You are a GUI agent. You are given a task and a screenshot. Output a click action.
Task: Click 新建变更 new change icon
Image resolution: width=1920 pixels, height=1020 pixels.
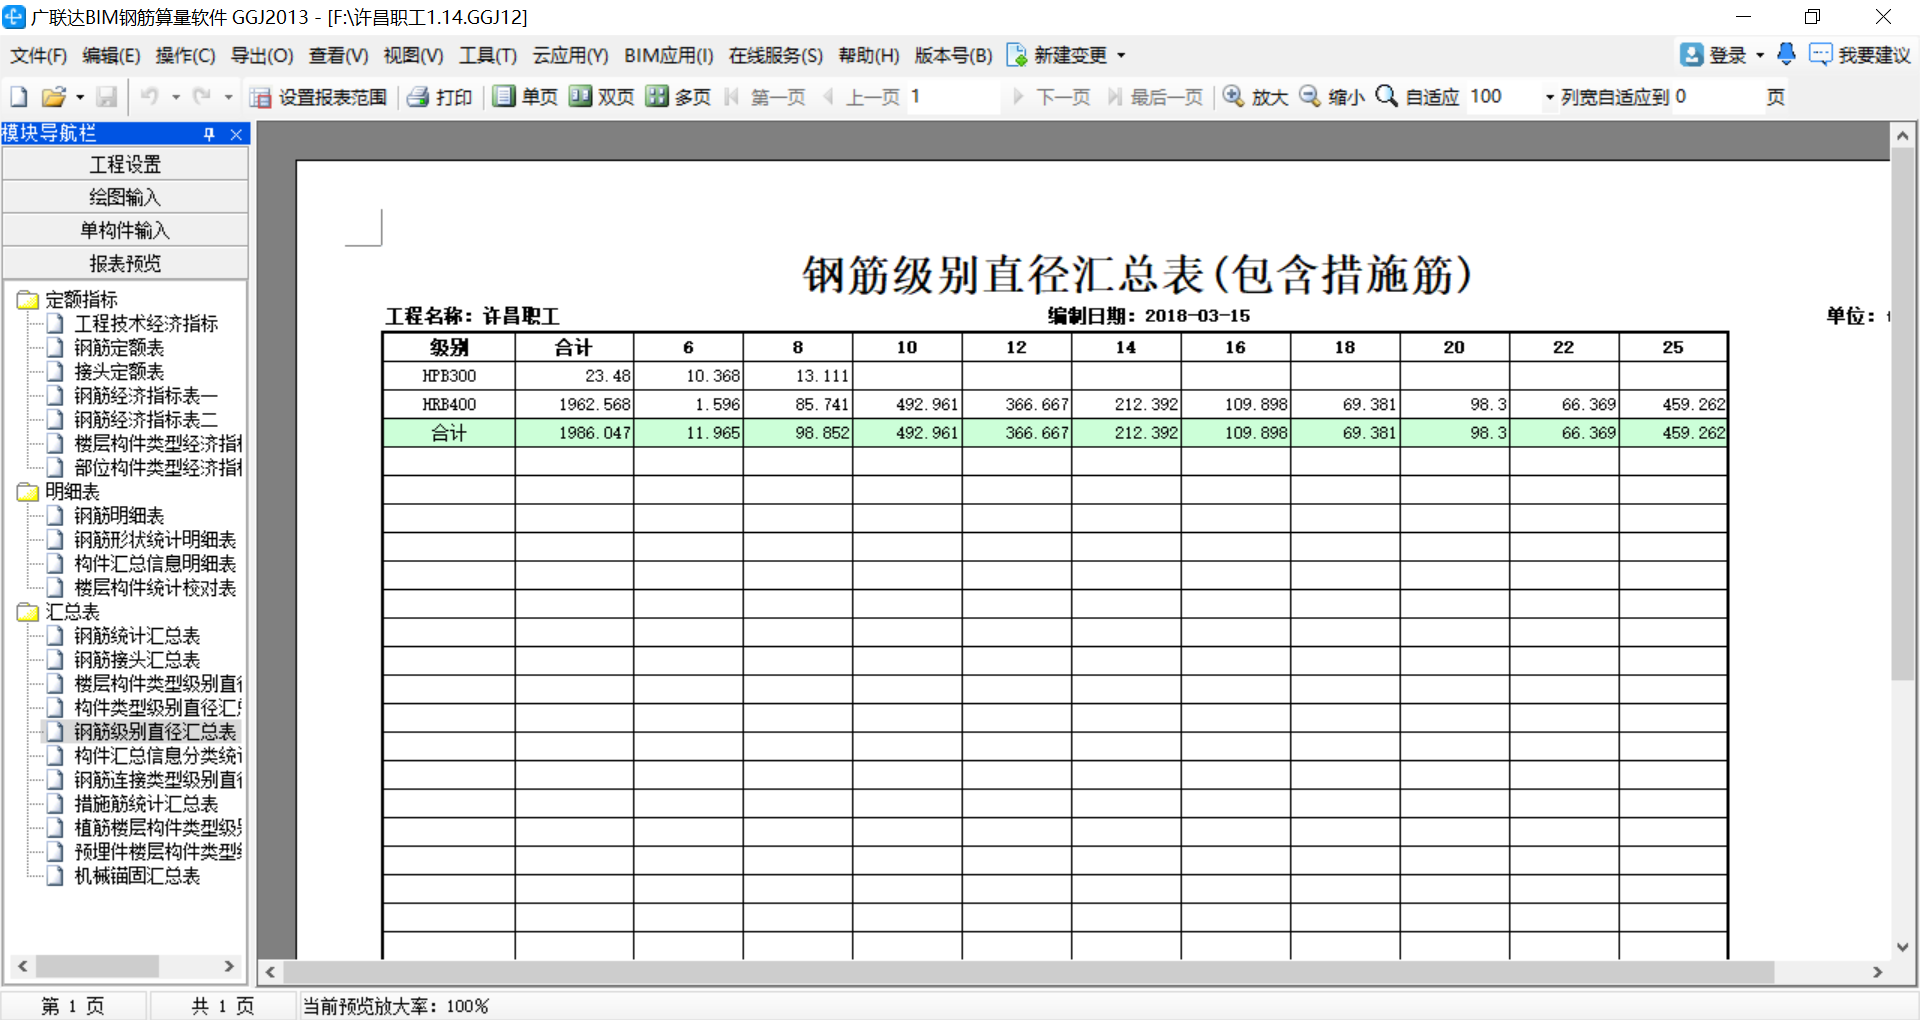coord(1017,55)
